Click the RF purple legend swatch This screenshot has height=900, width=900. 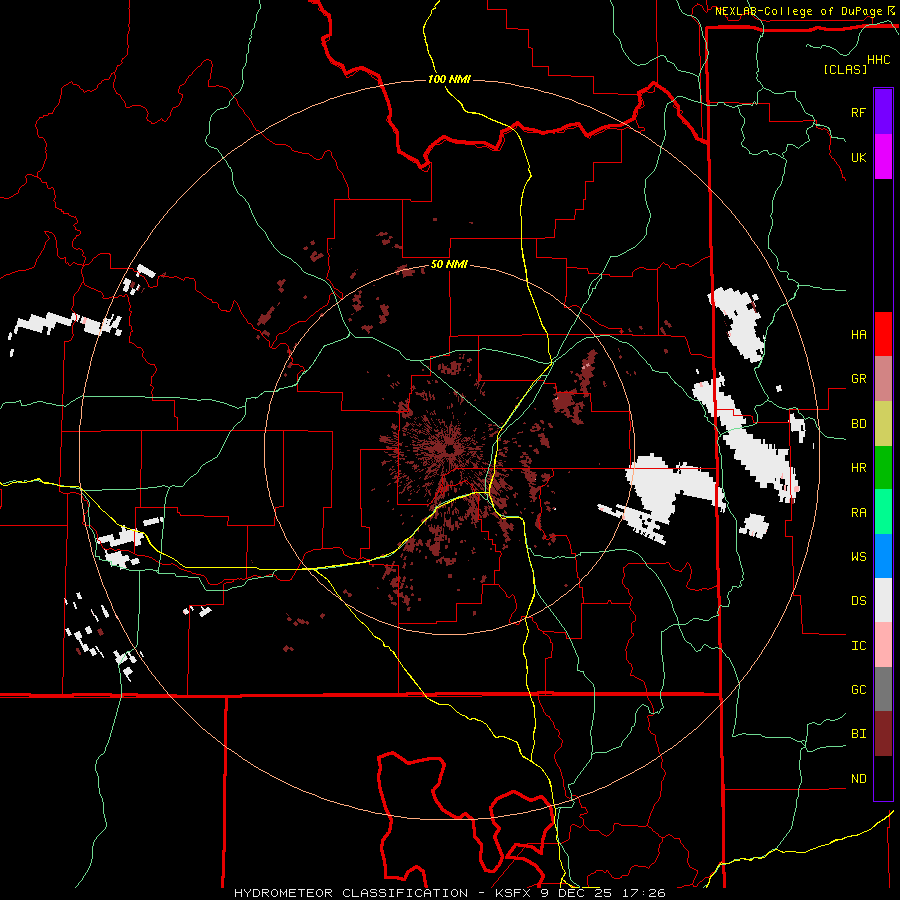[883, 112]
